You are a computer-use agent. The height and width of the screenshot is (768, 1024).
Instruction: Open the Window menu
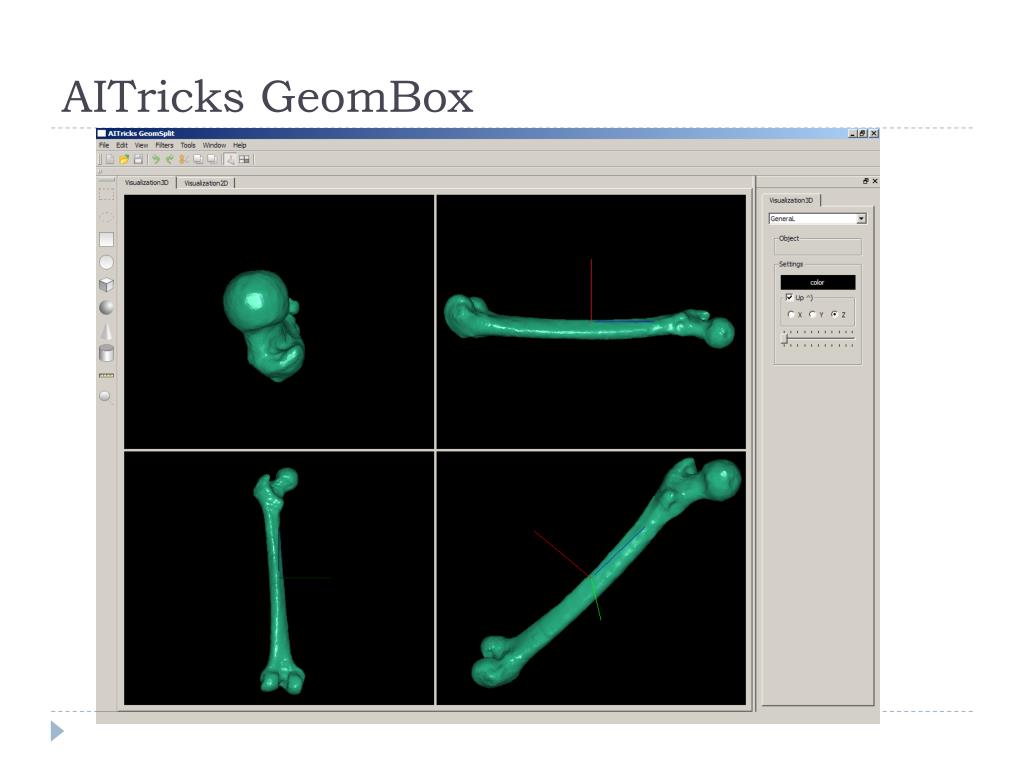click(x=214, y=145)
